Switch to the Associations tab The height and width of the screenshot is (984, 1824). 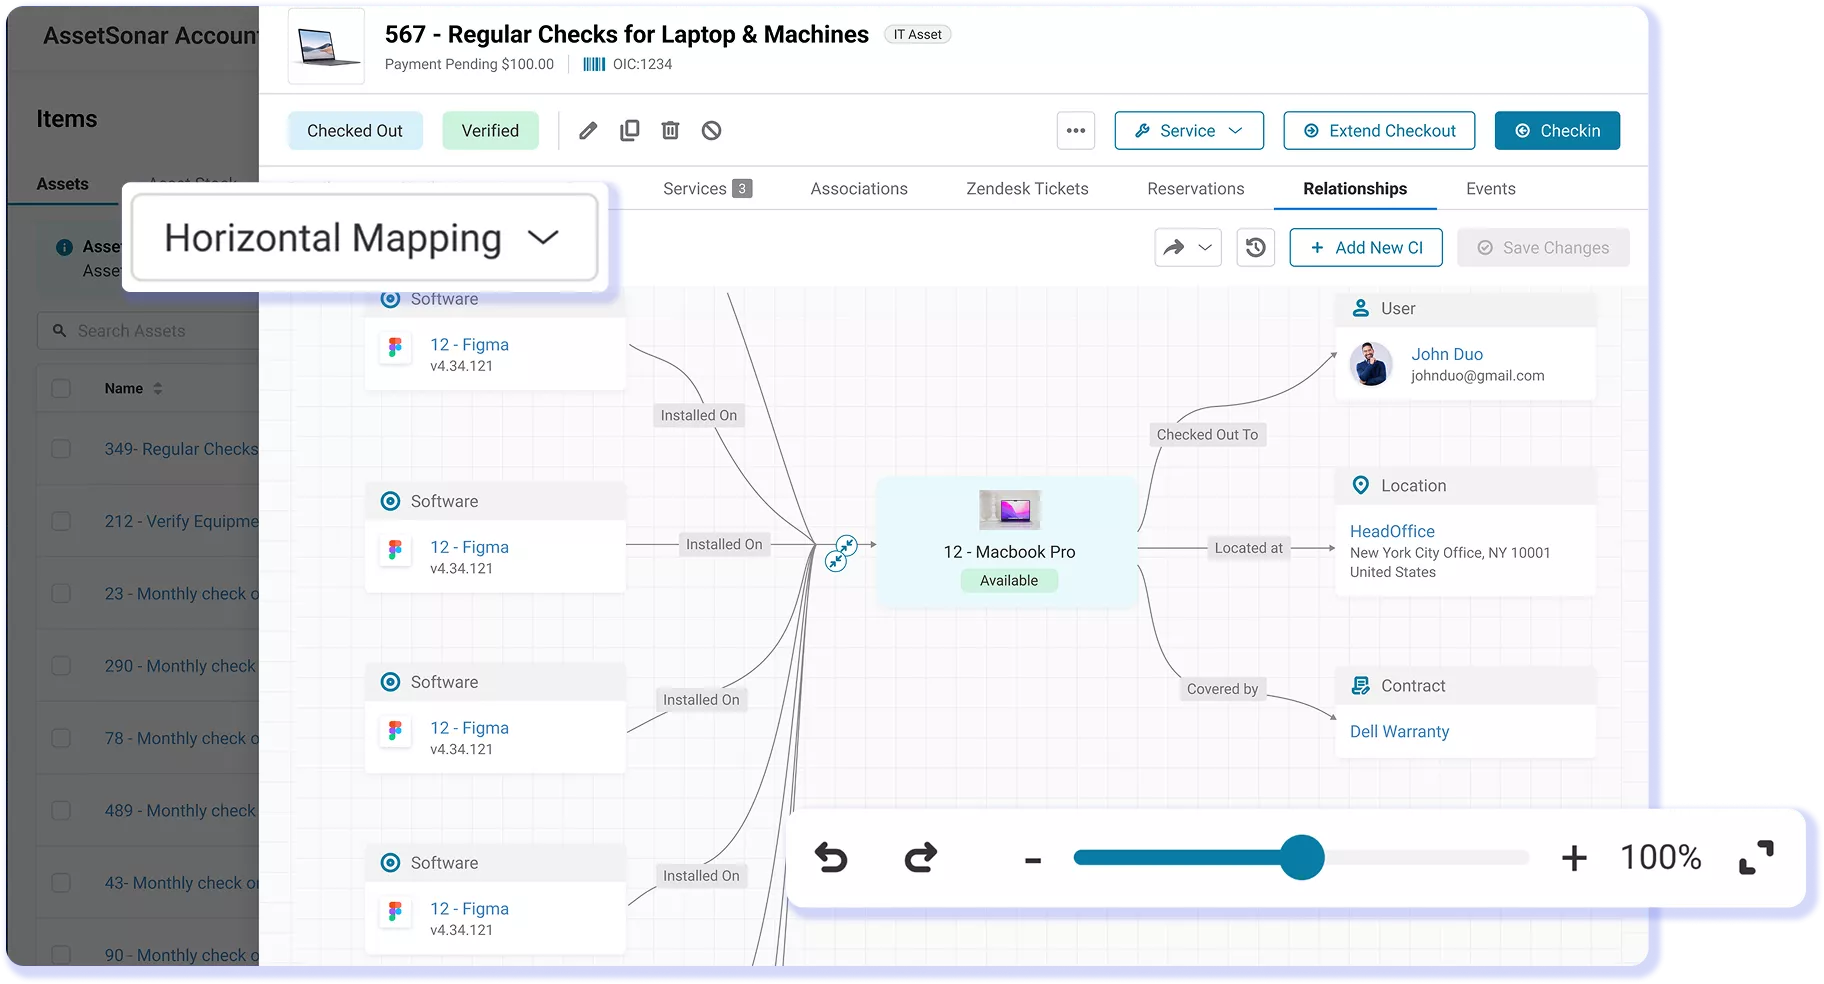pyautogui.click(x=859, y=189)
